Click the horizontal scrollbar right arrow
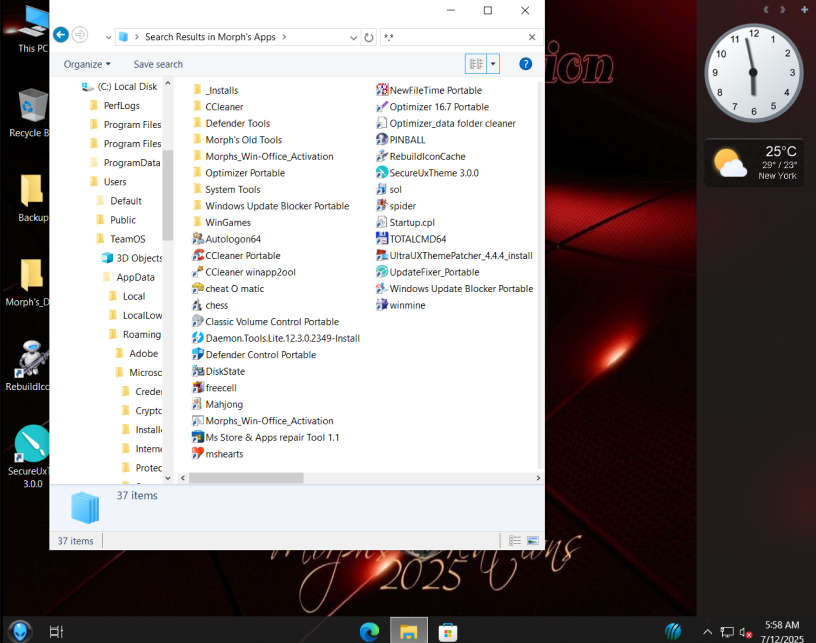816x643 pixels. click(x=538, y=478)
